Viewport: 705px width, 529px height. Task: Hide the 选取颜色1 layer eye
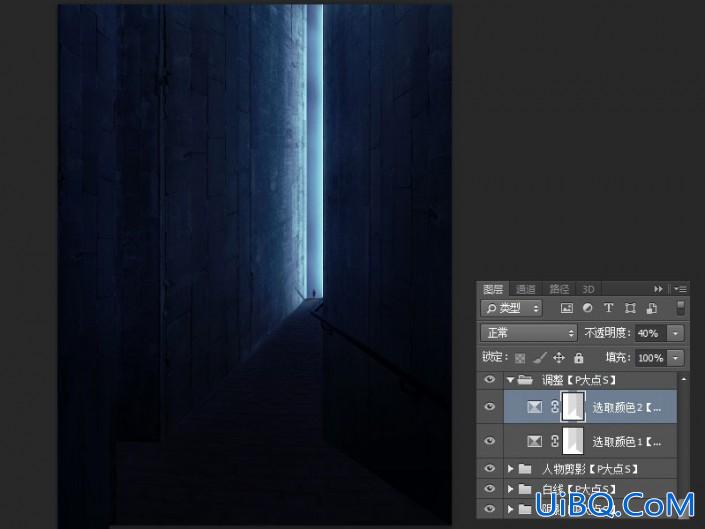point(490,441)
